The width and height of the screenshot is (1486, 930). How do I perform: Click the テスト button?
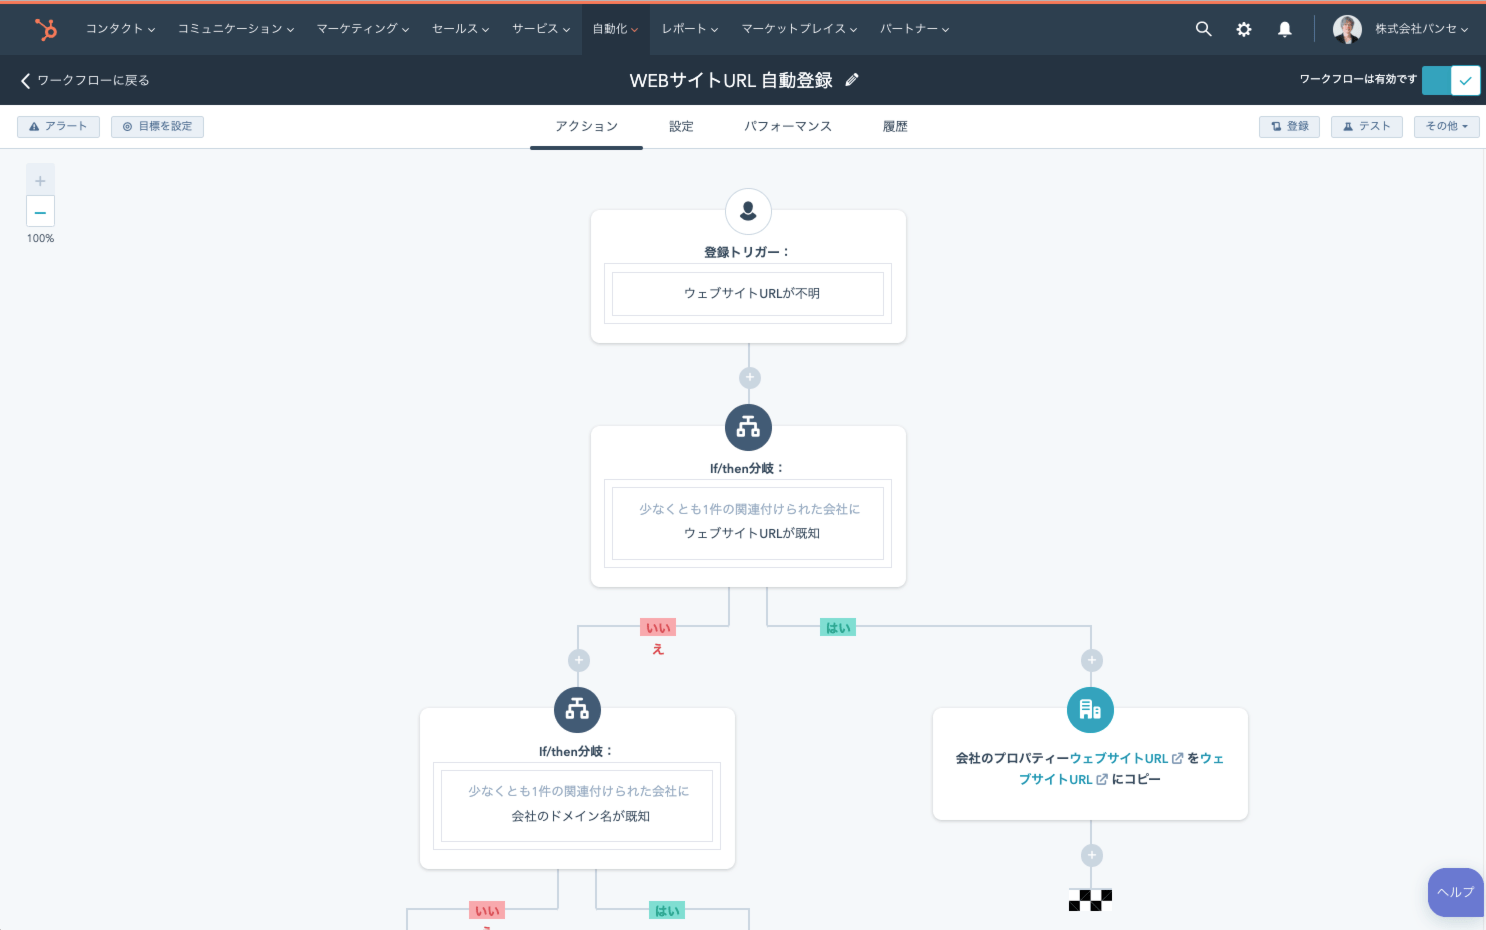[x=1366, y=126]
